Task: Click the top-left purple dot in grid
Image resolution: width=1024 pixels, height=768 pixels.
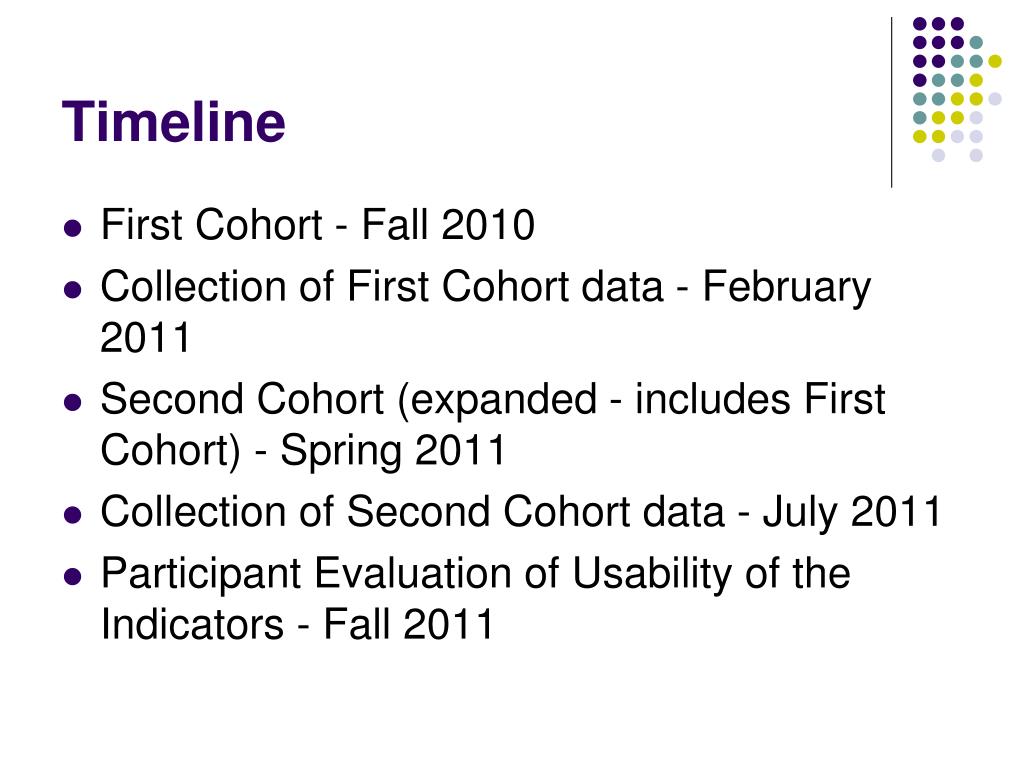Action: tap(920, 24)
